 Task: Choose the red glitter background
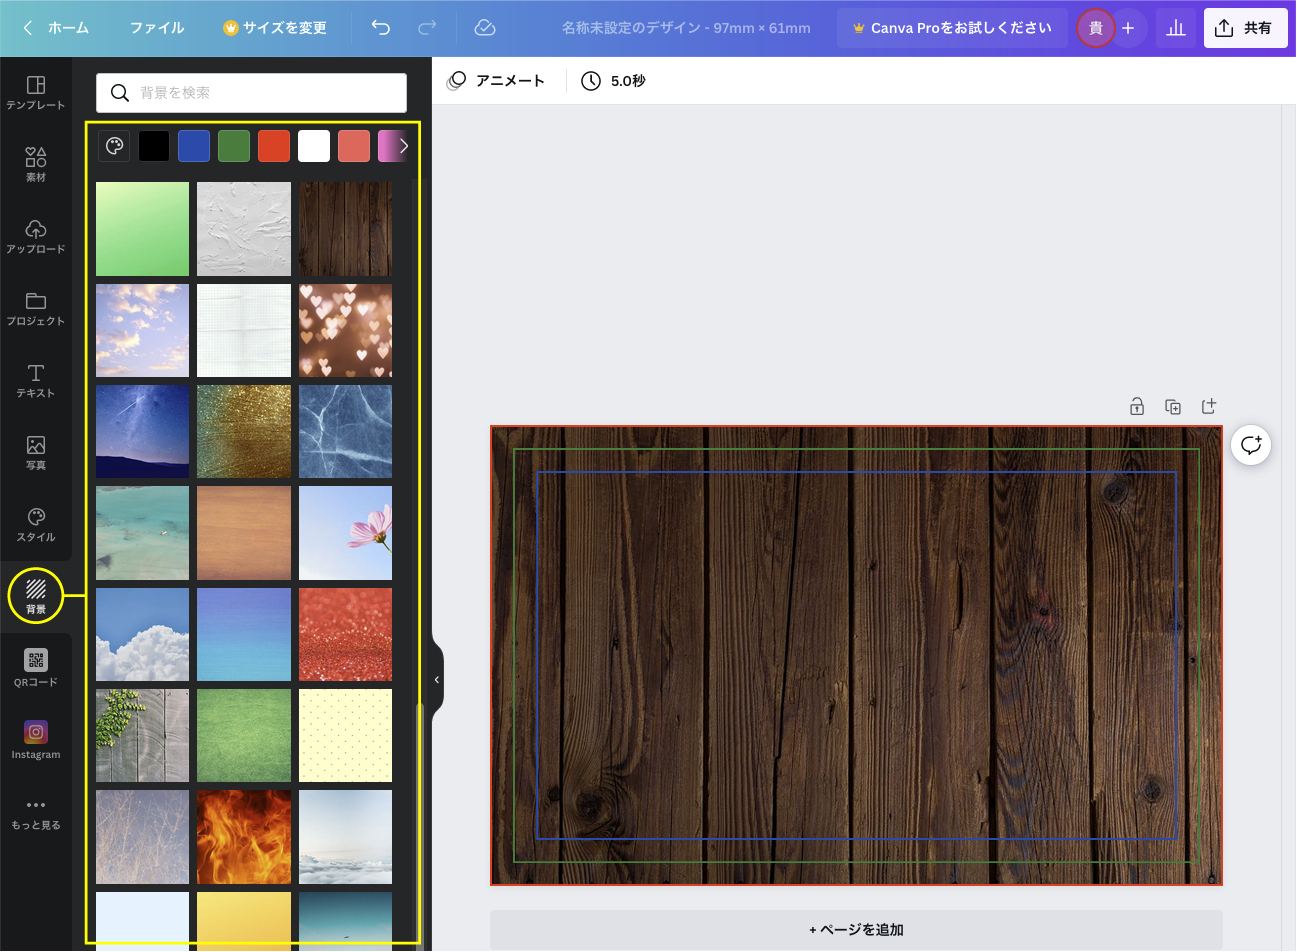click(x=345, y=634)
